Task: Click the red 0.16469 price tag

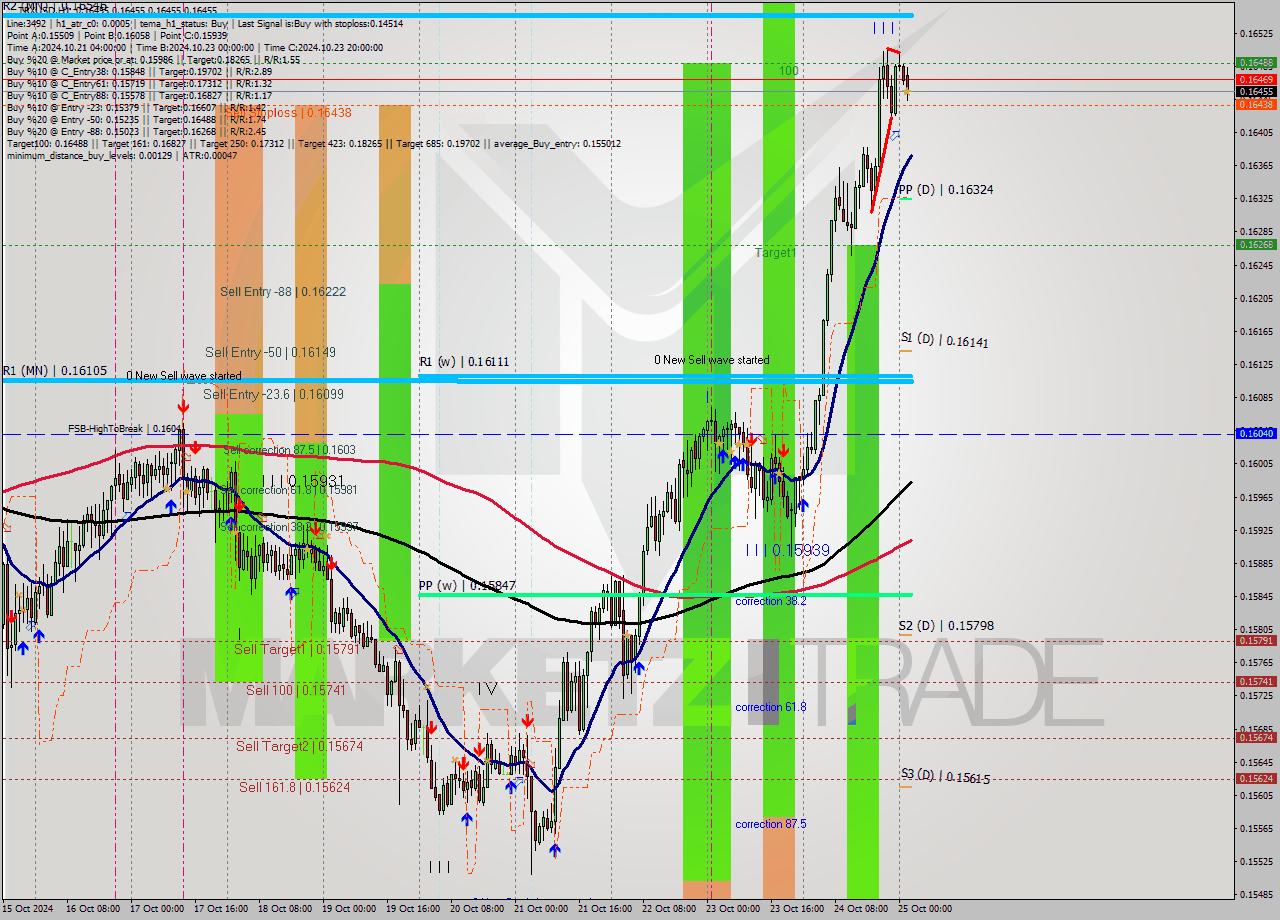Action: click(1256, 78)
